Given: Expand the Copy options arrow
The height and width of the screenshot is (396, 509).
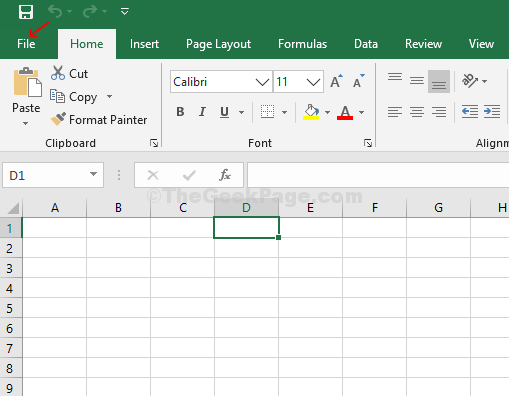Looking at the screenshot, I should point(109,97).
